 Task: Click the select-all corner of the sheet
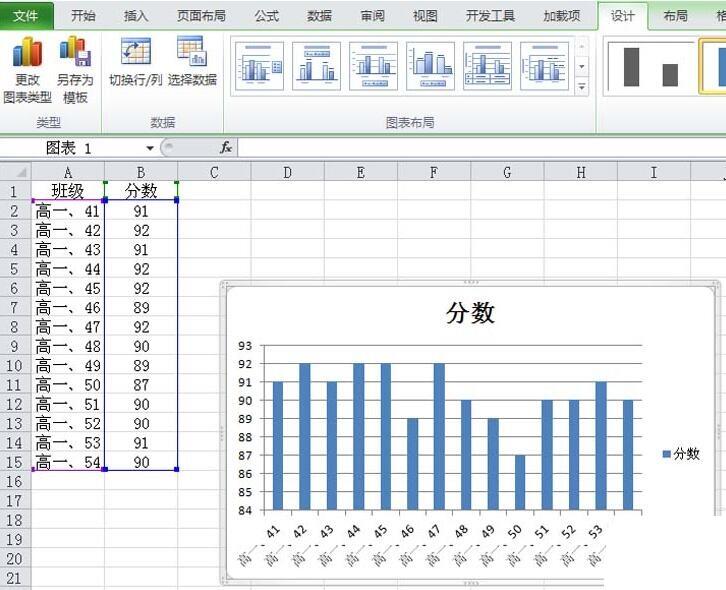pos(16,172)
